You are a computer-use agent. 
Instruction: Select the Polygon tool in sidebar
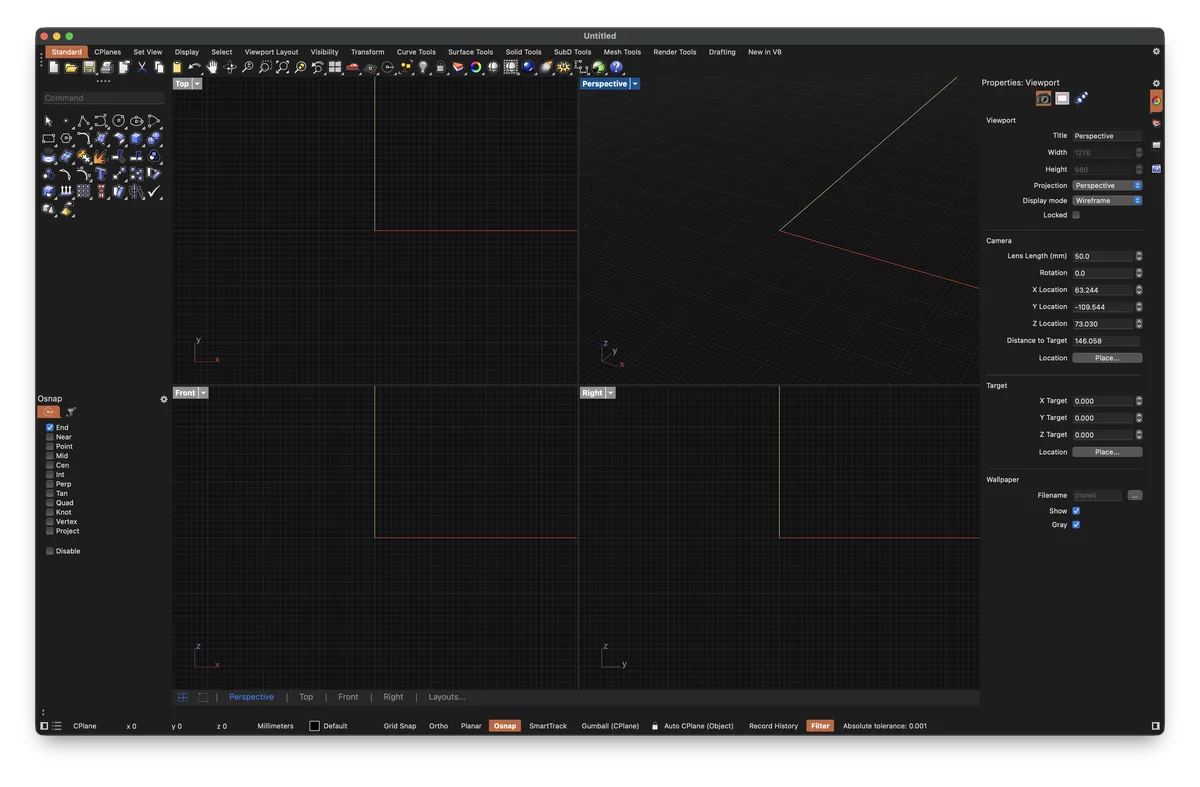tap(66, 138)
